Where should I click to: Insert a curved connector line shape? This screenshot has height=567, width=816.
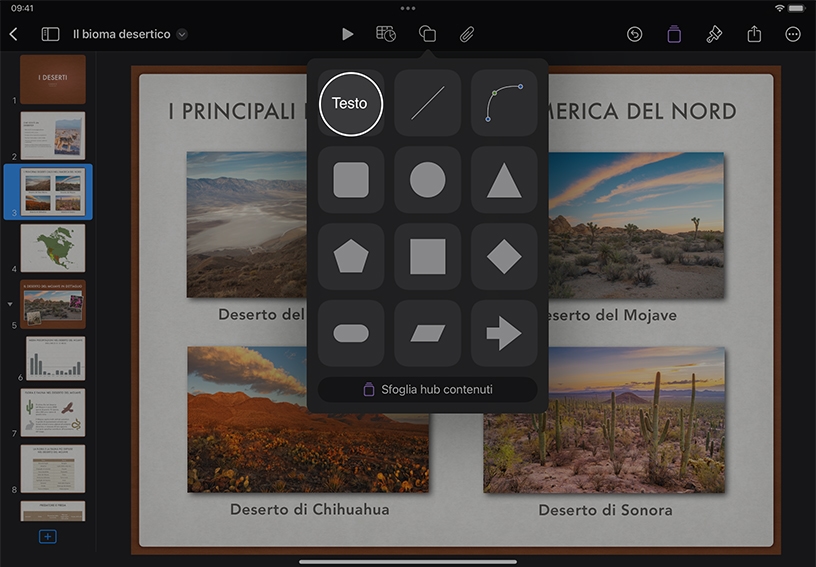(504, 103)
